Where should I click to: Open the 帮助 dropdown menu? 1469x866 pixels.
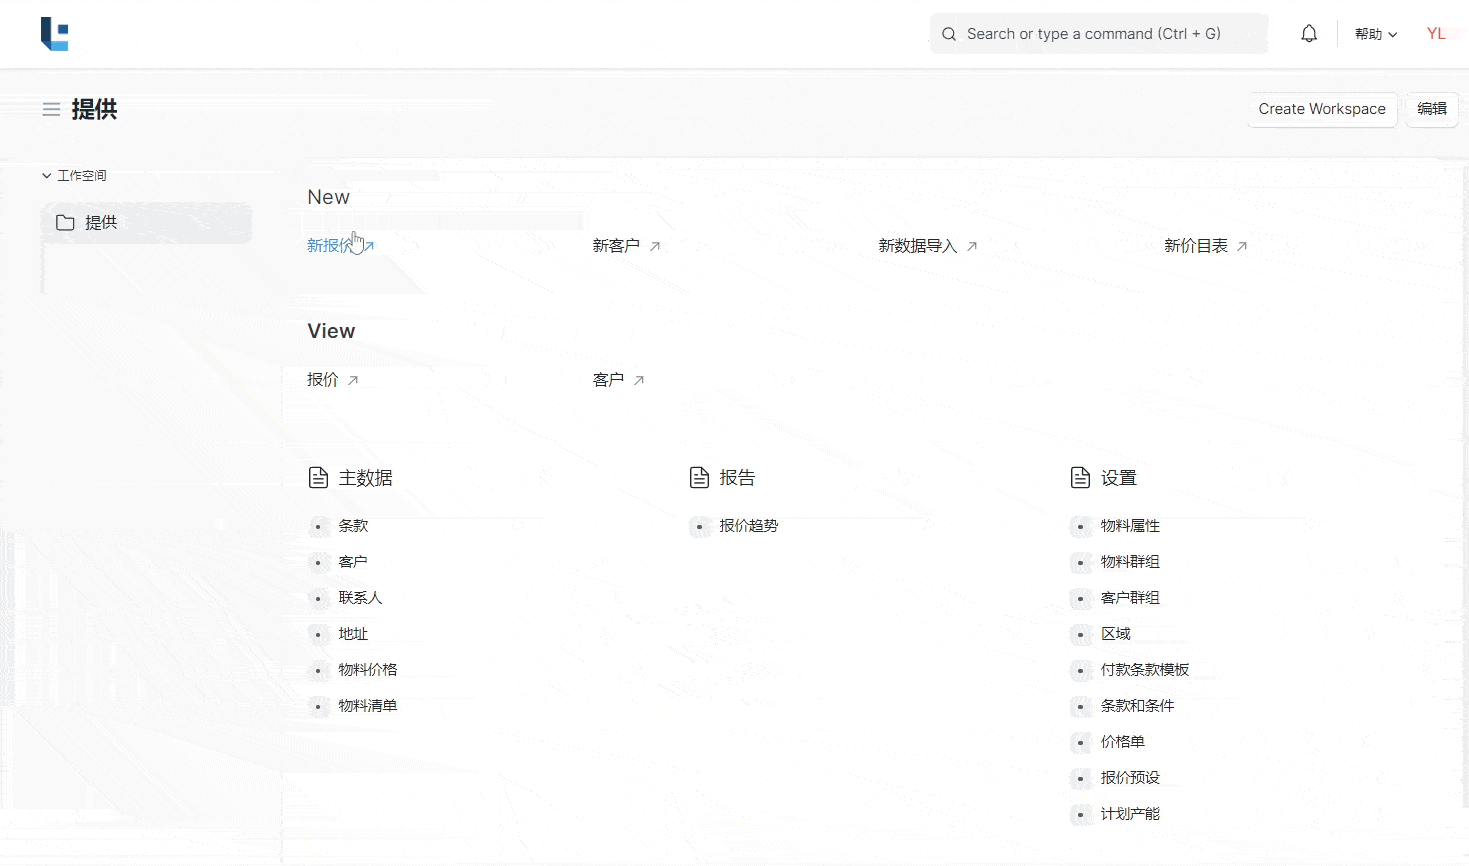pyautogui.click(x=1375, y=34)
